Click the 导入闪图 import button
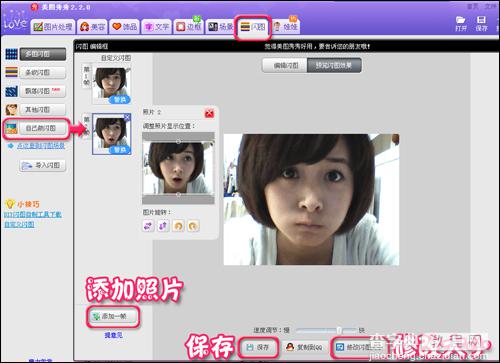 [x=43, y=165]
